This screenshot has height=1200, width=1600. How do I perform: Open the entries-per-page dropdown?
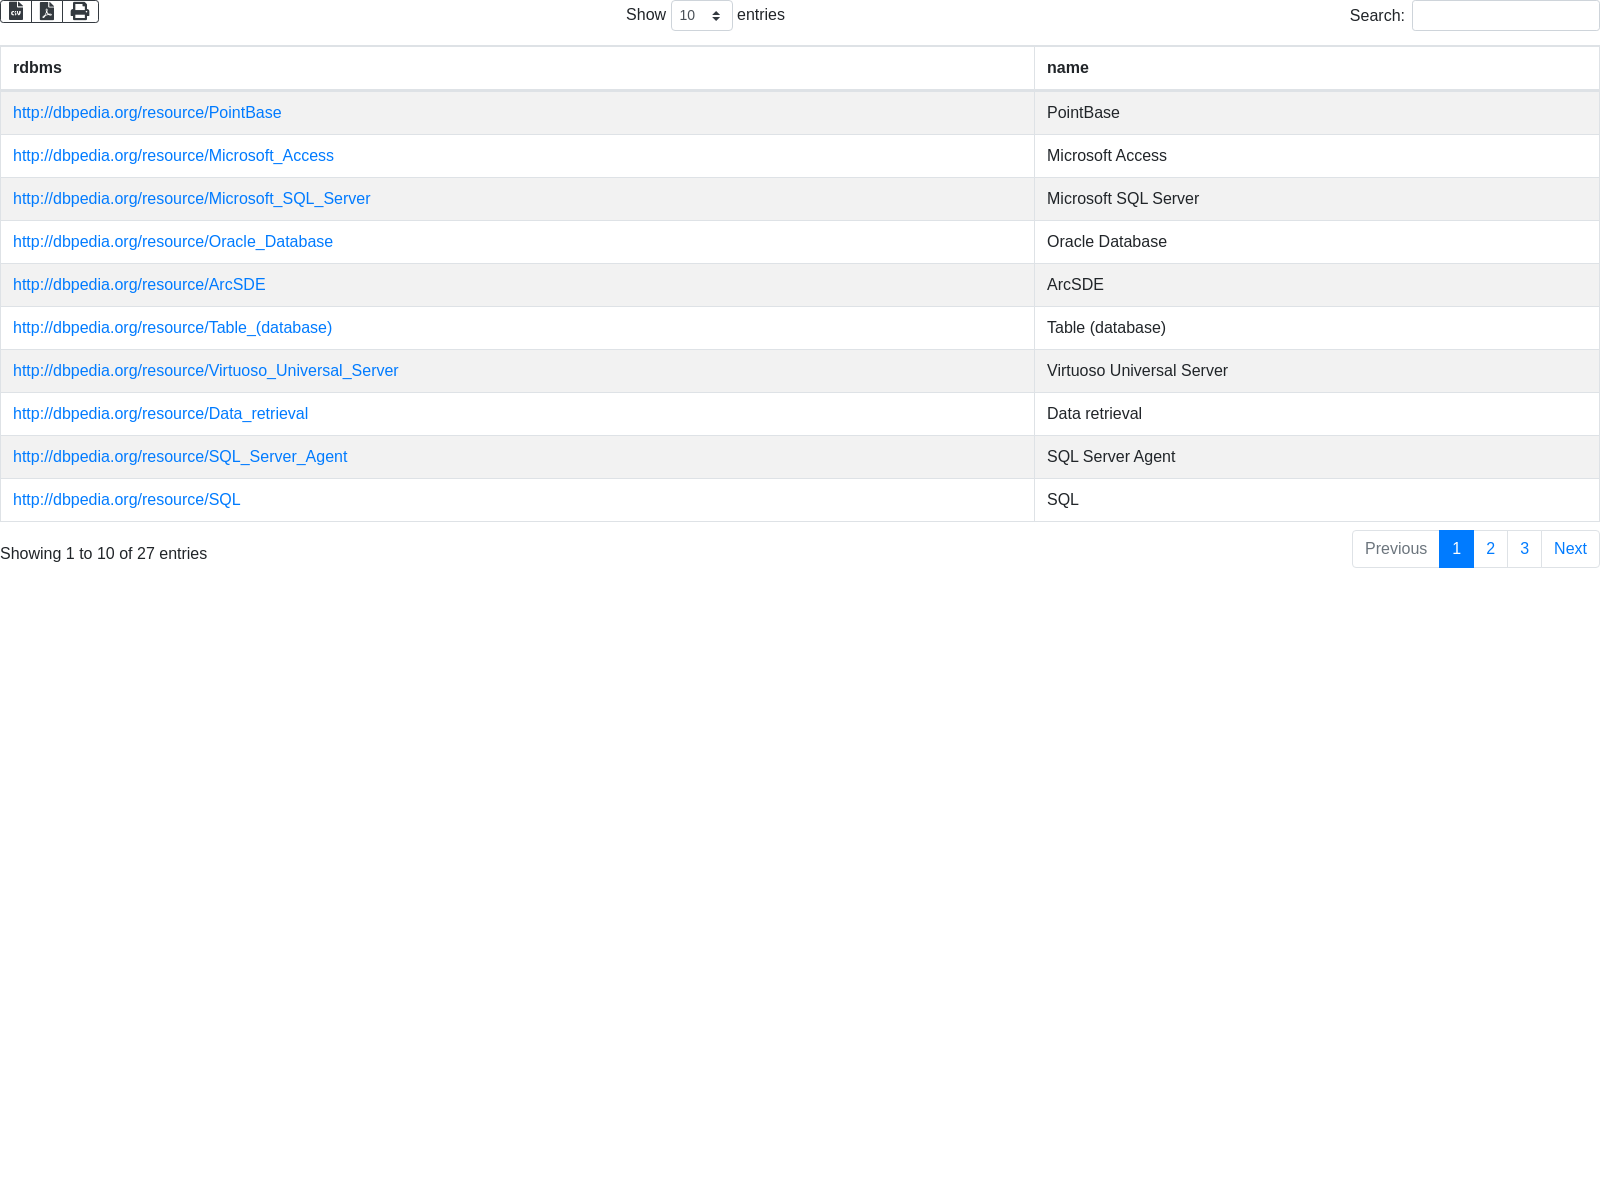click(701, 15)
